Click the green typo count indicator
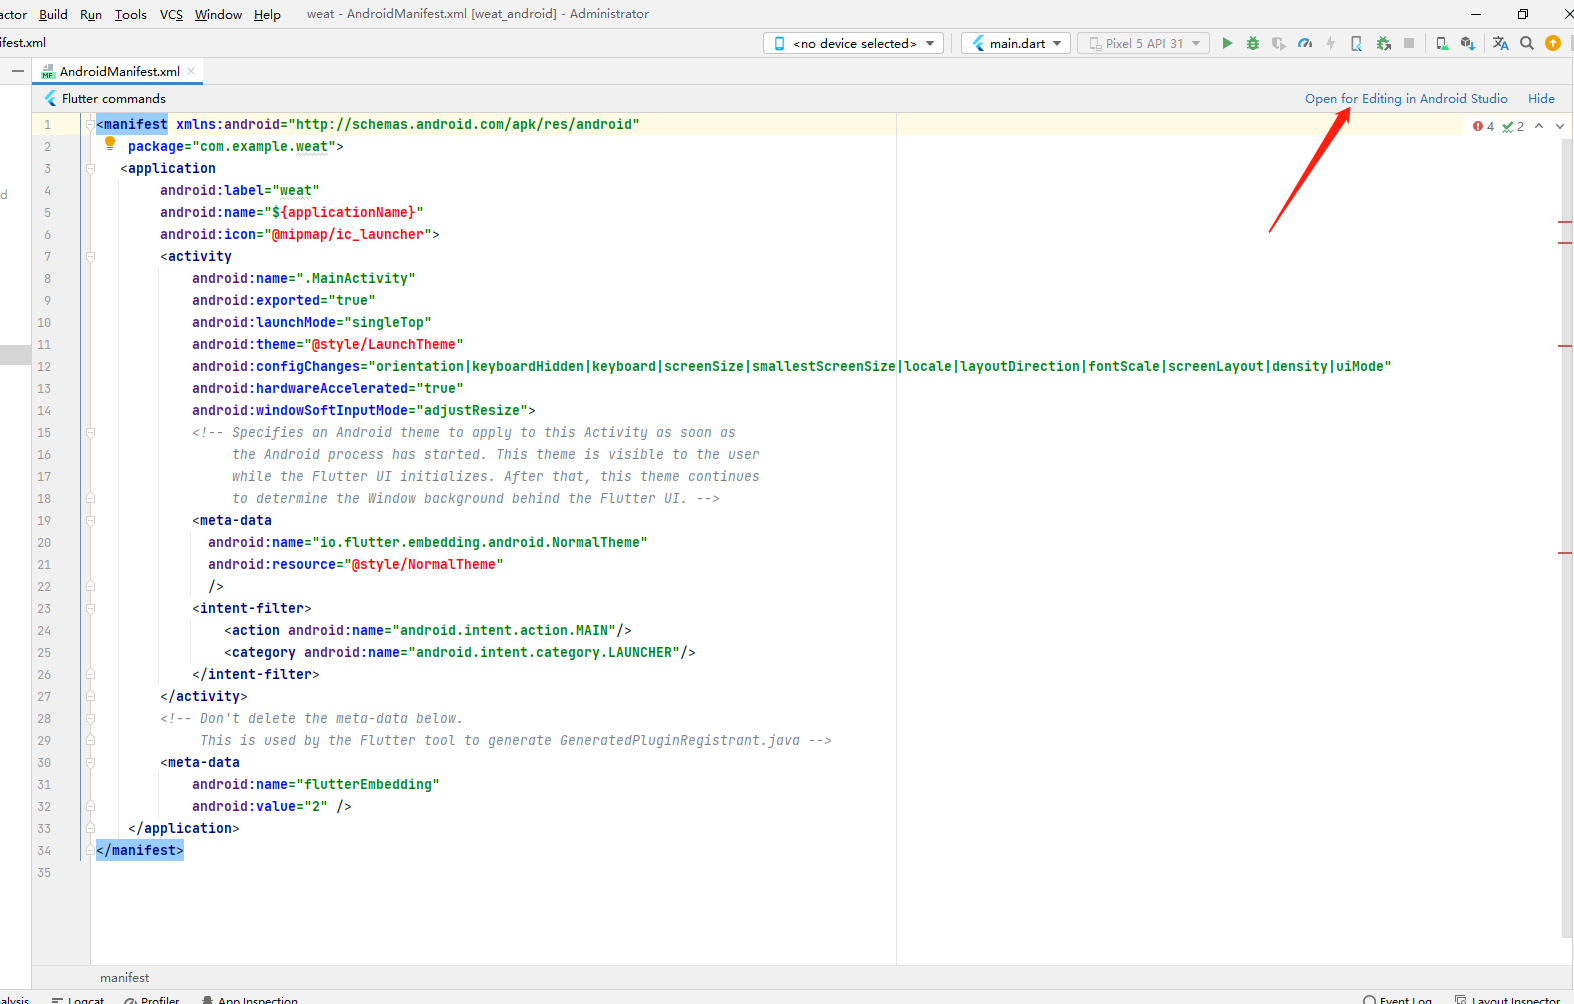Image resolution: width=1574 pixels, height=1004 pixels. tap(1513, 126)
